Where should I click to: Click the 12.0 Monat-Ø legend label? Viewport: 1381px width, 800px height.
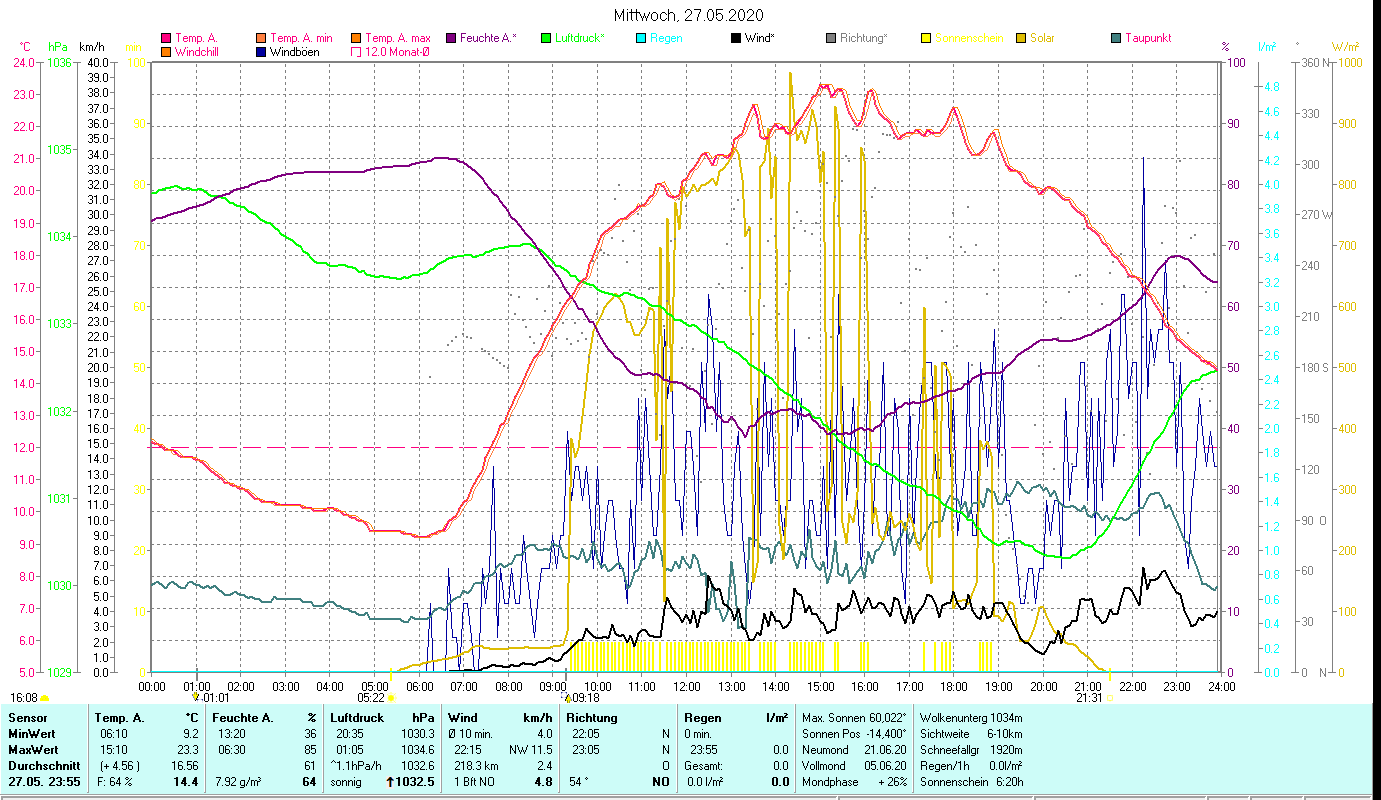click(x=398, y=52)
